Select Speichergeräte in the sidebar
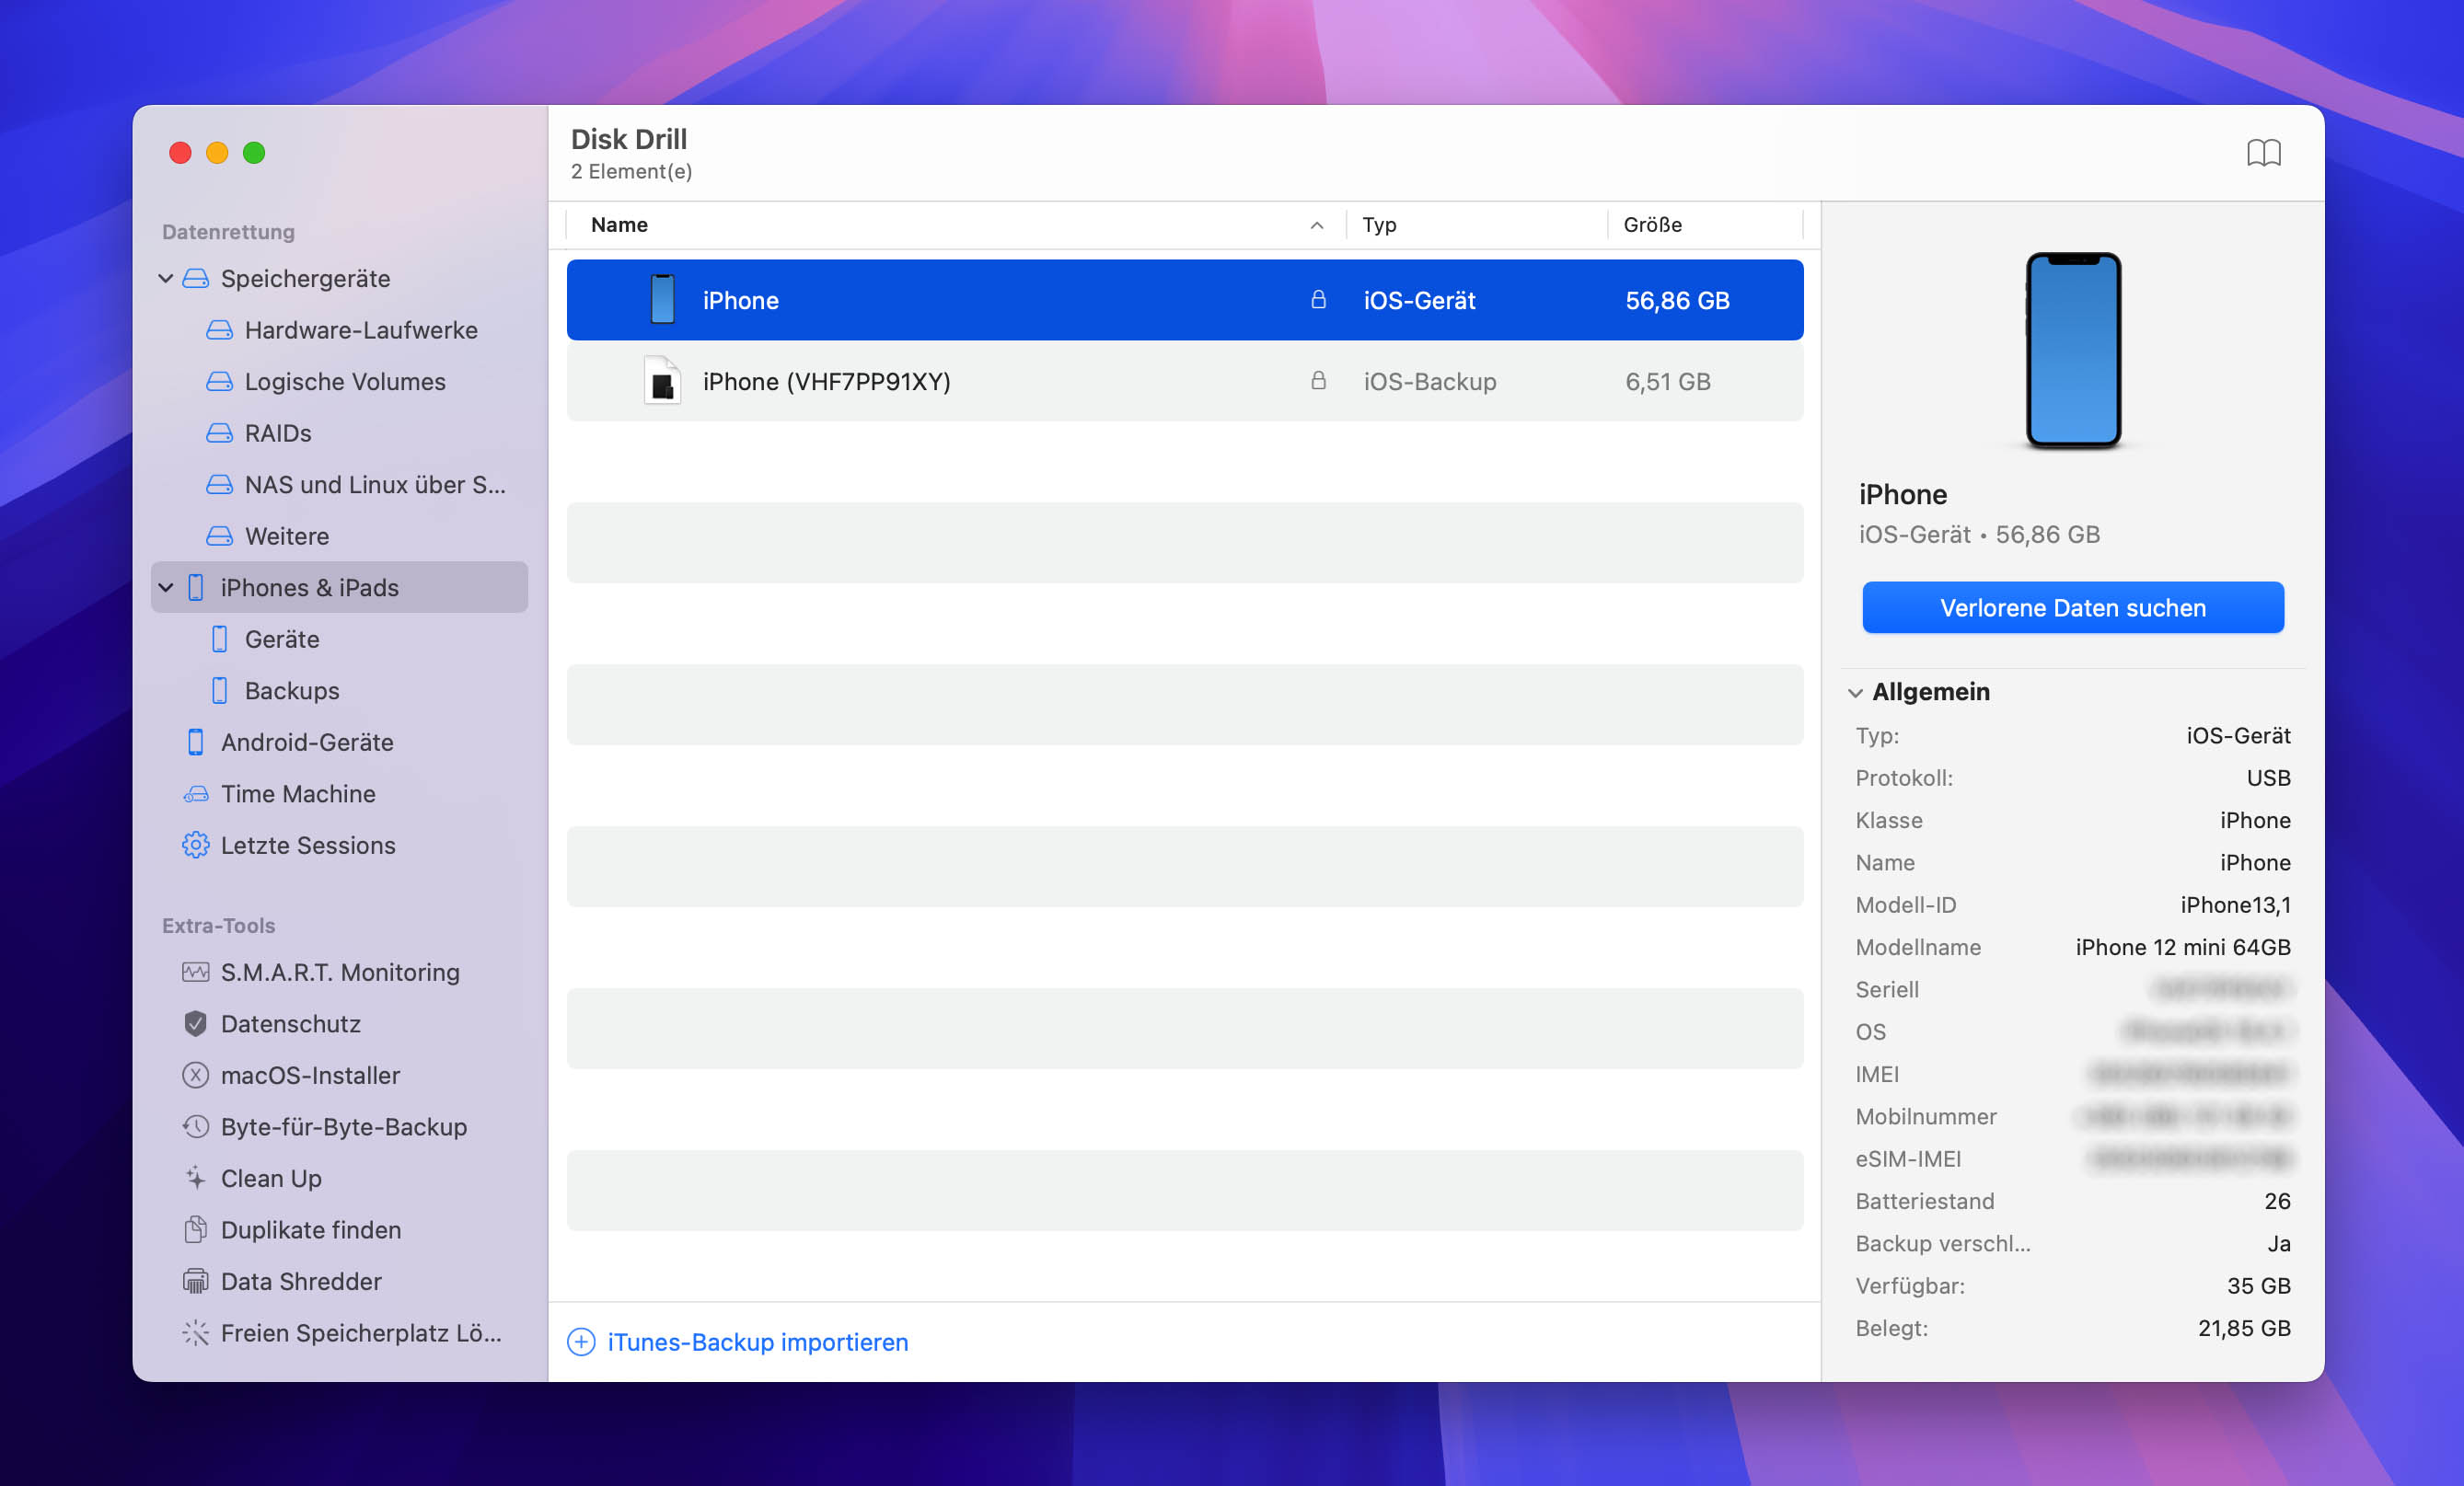Viewport: 2464px width, 1486px height. (x=305, y=278)
